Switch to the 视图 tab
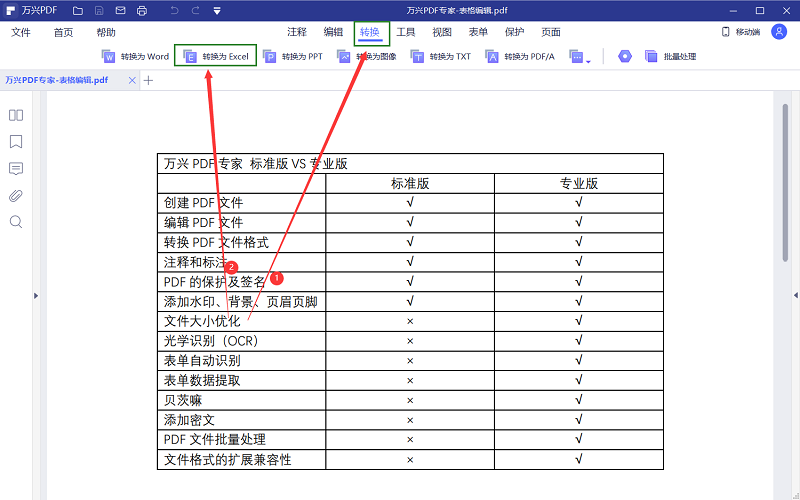The width and height of the screenshot is (800, 500). click(442, 32)
